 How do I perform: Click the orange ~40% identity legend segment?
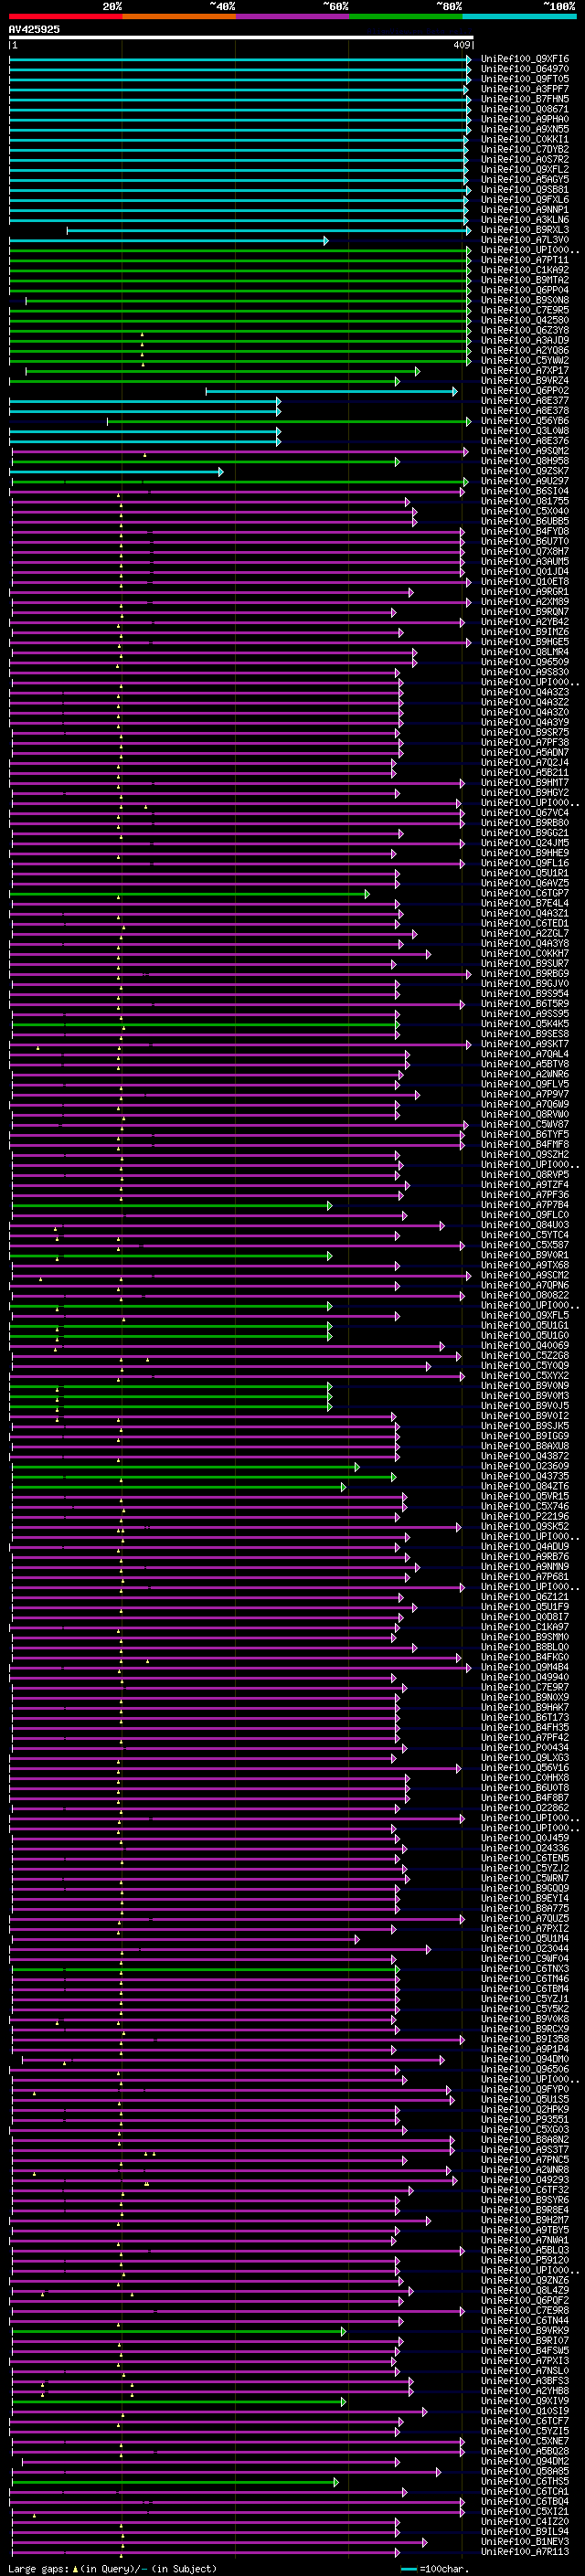tap(179, 16)
